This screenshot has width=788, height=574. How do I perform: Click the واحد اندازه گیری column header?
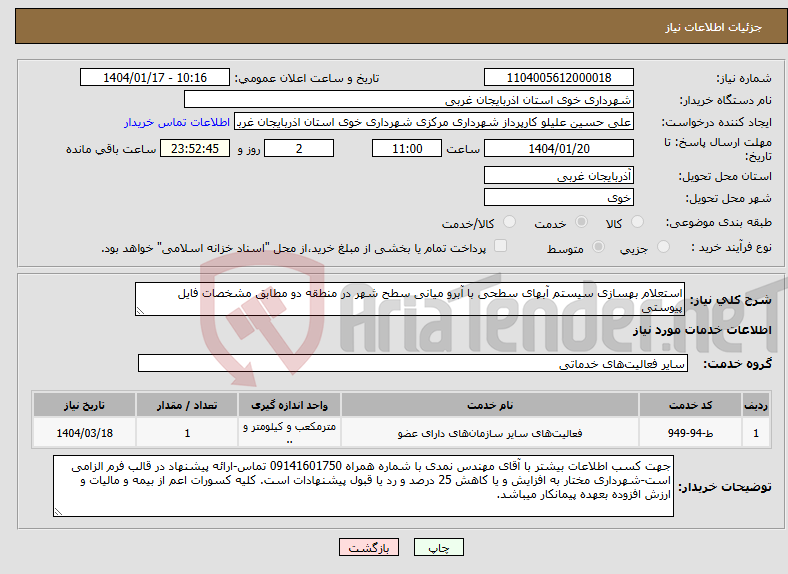click(289, 405)
